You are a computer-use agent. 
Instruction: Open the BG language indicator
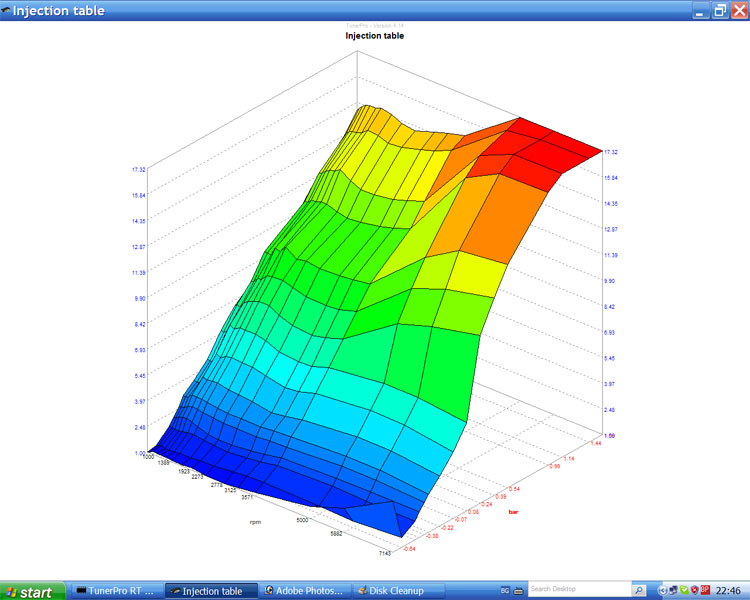tap(504, 591)
